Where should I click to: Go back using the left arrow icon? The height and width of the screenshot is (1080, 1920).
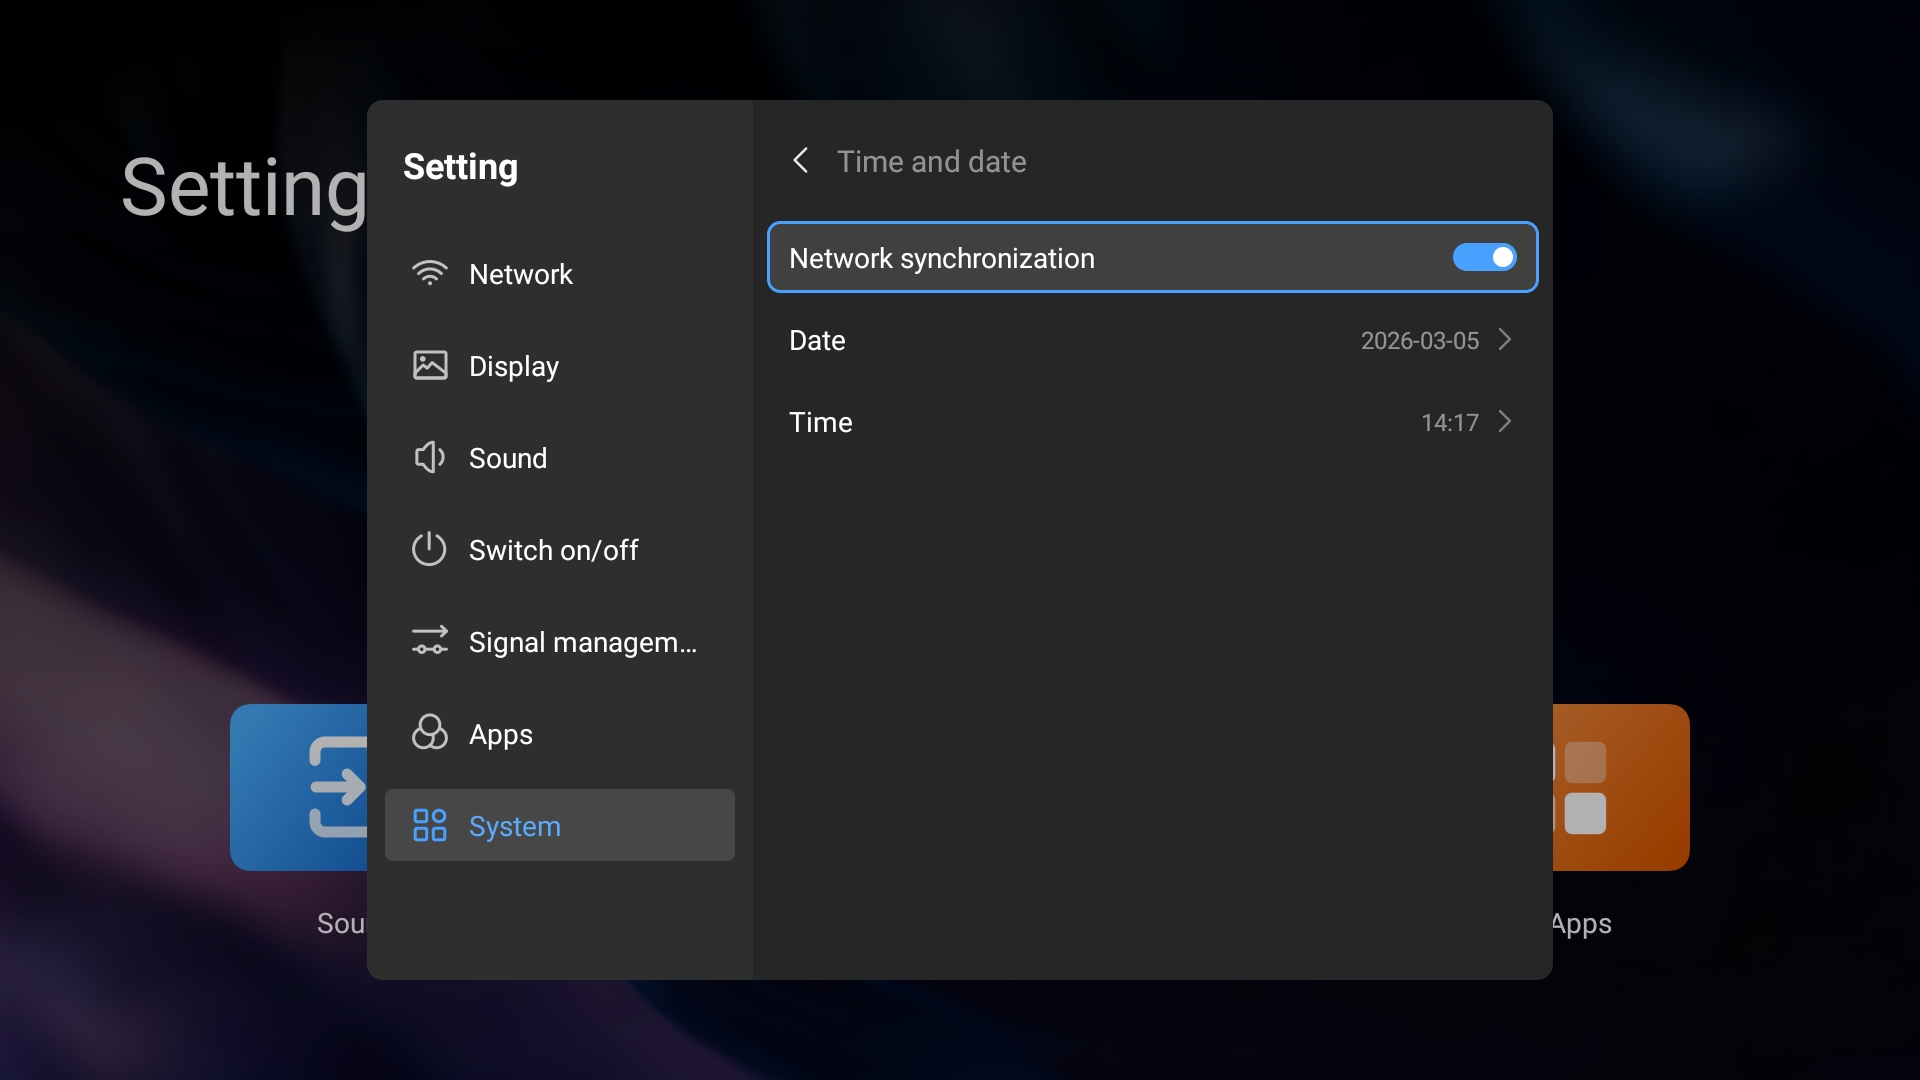(800, 160)
